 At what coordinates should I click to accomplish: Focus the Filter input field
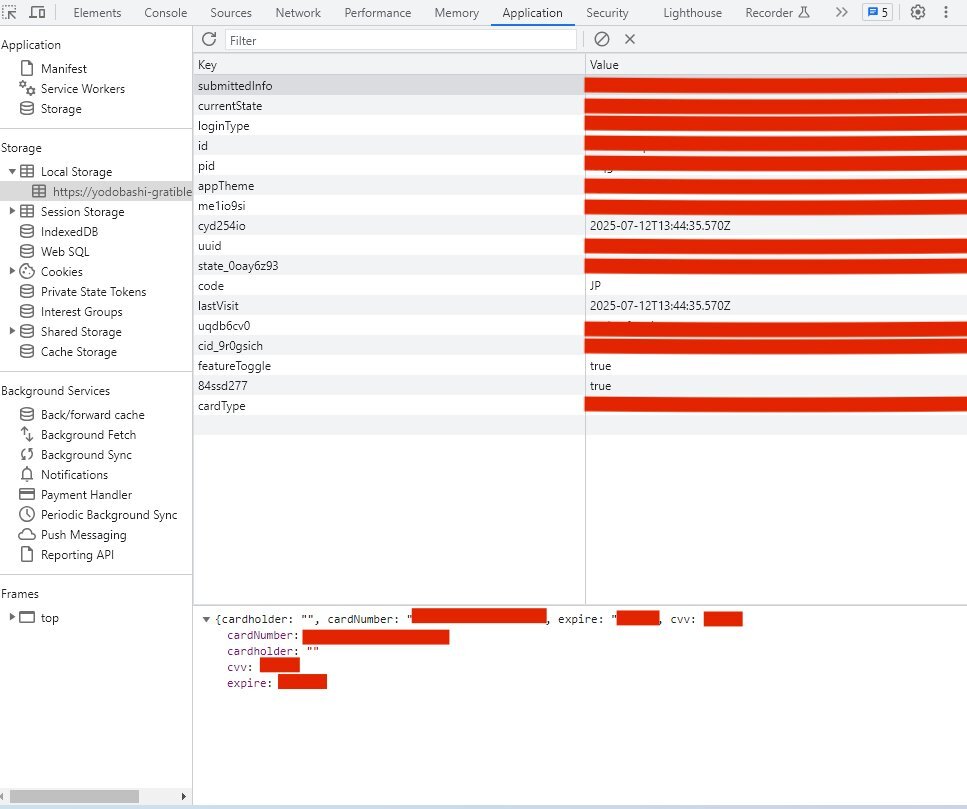pyautogui.click(x=401, y=40)
